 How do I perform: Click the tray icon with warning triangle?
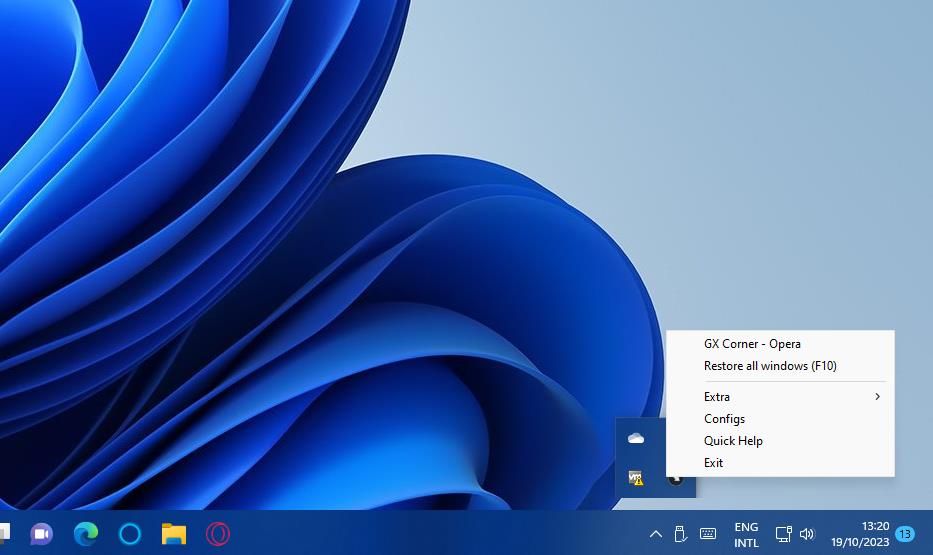(x=636, y=478)
